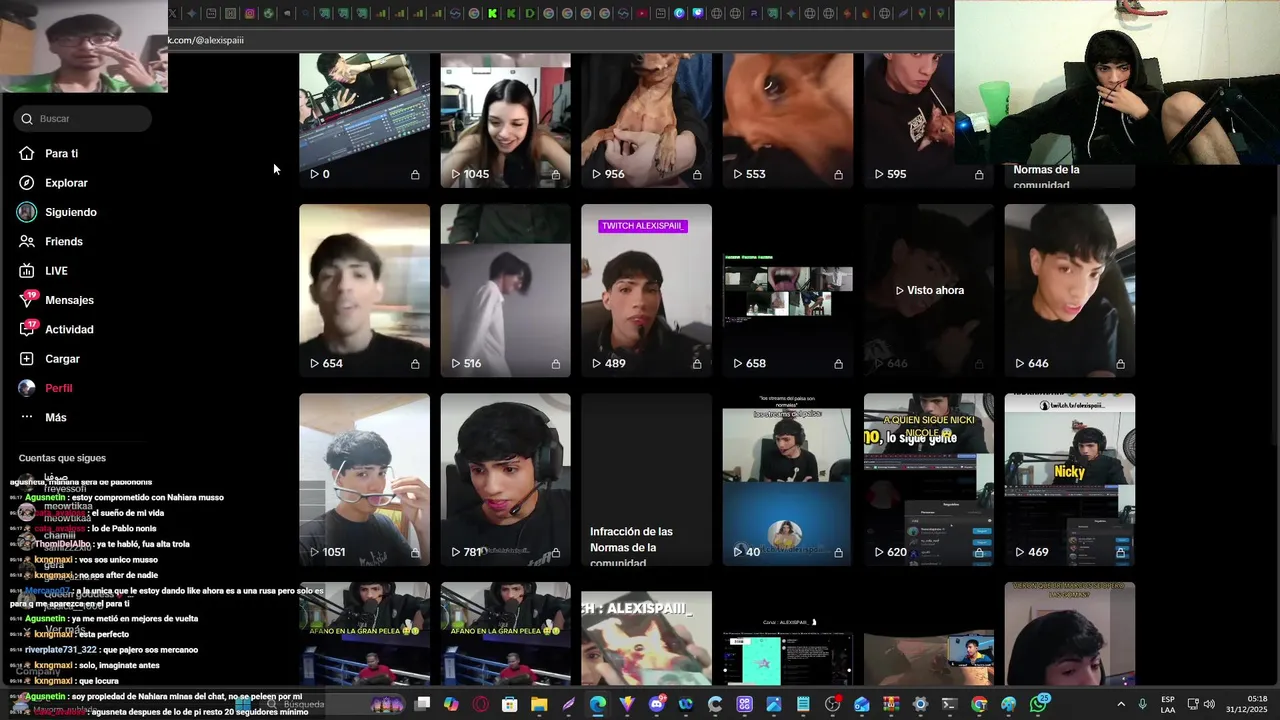Click Cargar upload plus icon
1280x720 pixels.
point(27,358)
